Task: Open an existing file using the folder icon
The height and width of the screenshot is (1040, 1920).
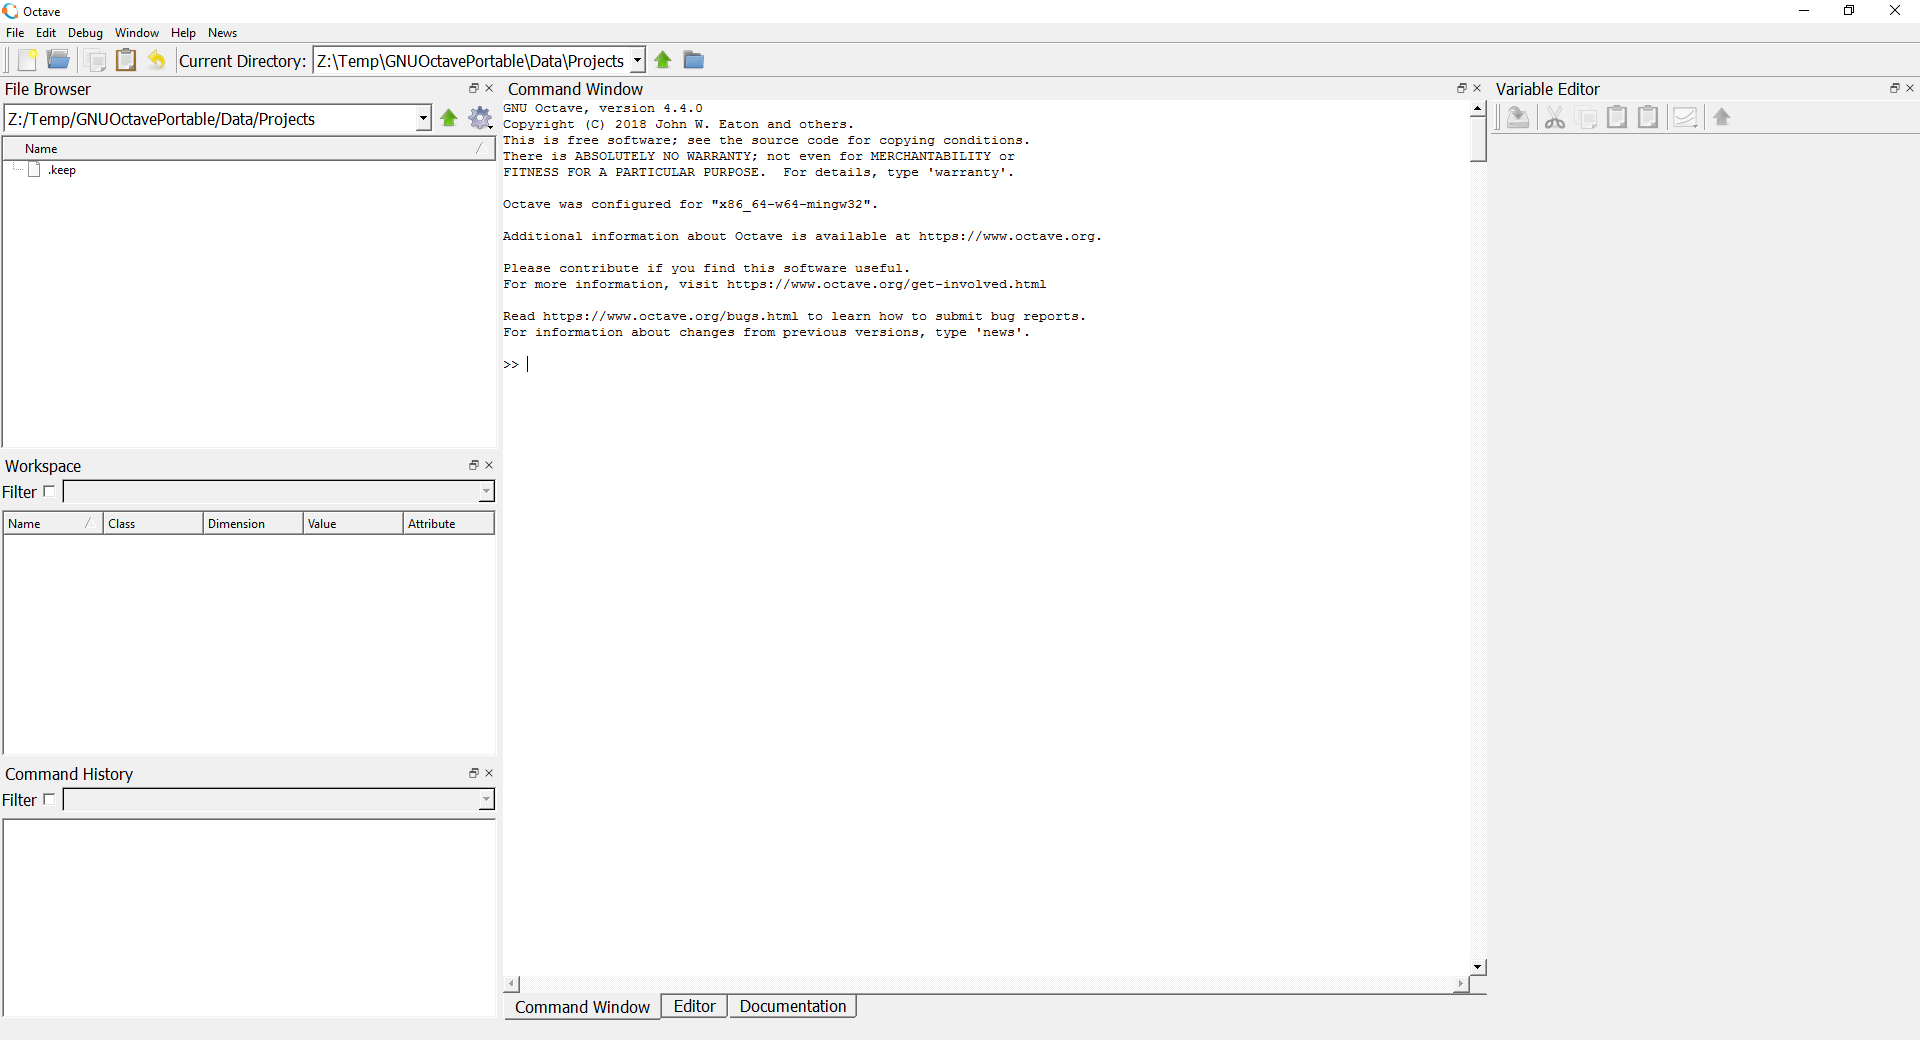Action: click(x=58, y=59)
